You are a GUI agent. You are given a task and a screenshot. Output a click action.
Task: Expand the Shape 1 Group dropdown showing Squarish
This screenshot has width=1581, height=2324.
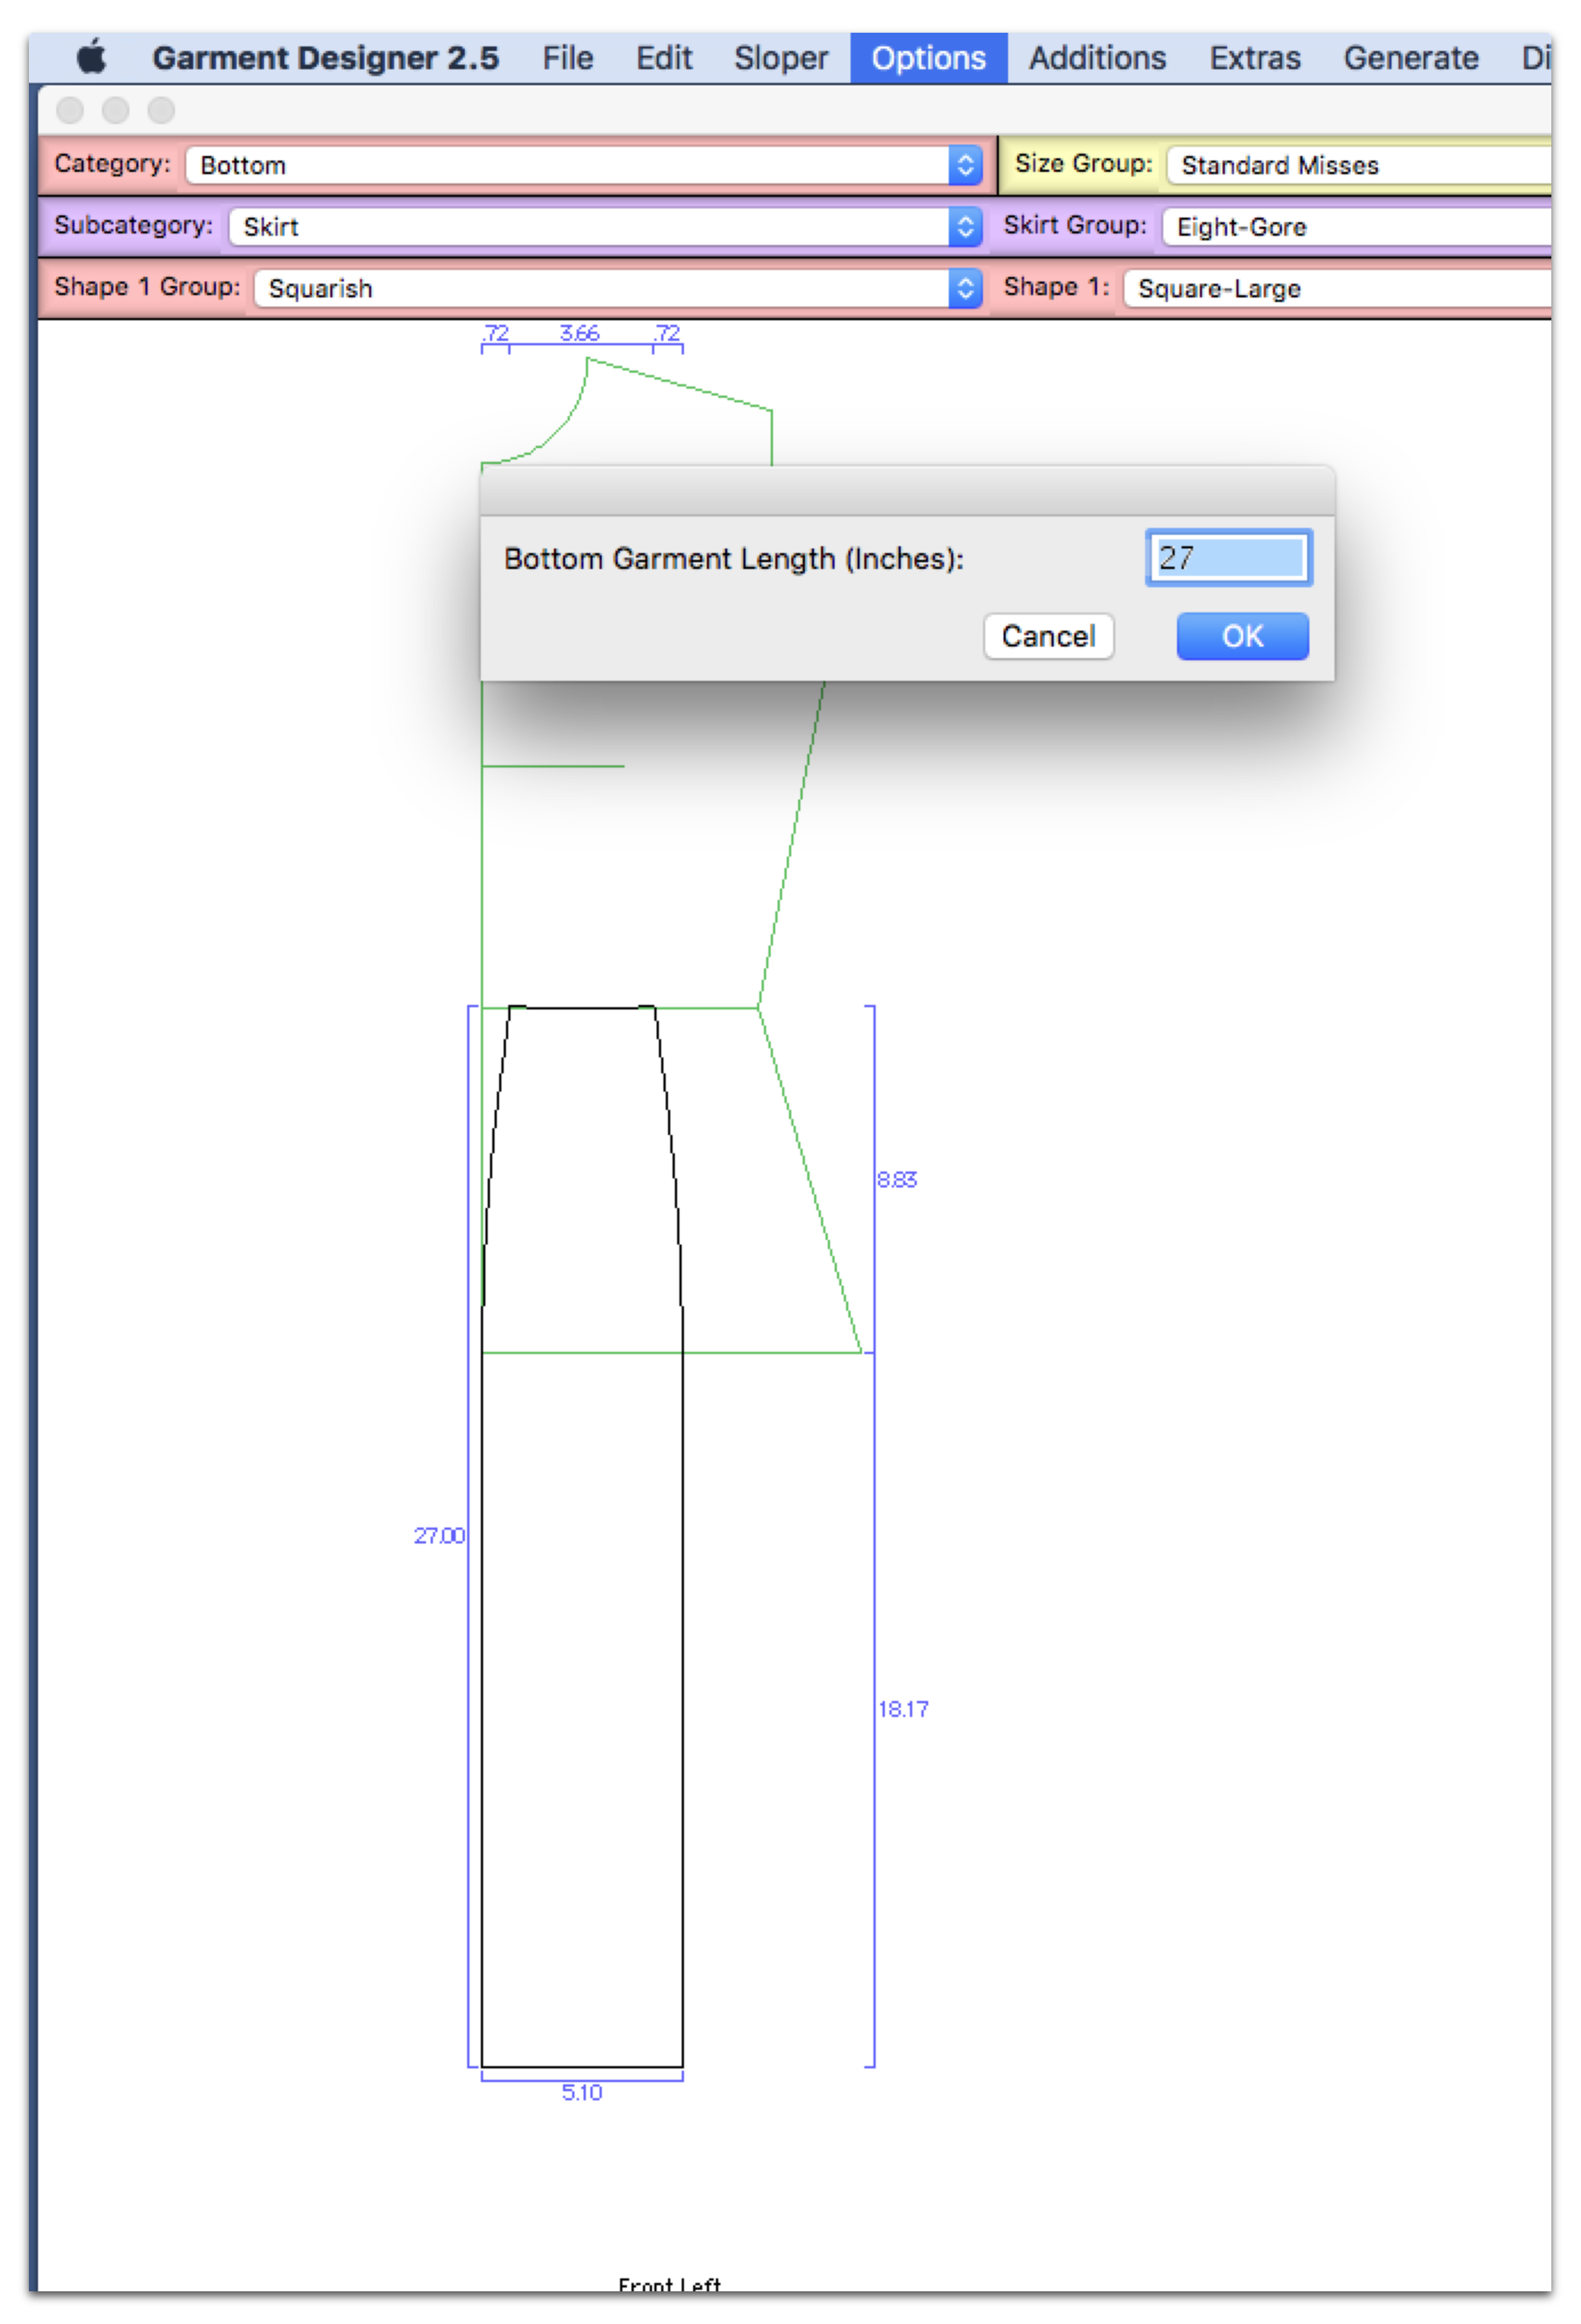[618, 289]
